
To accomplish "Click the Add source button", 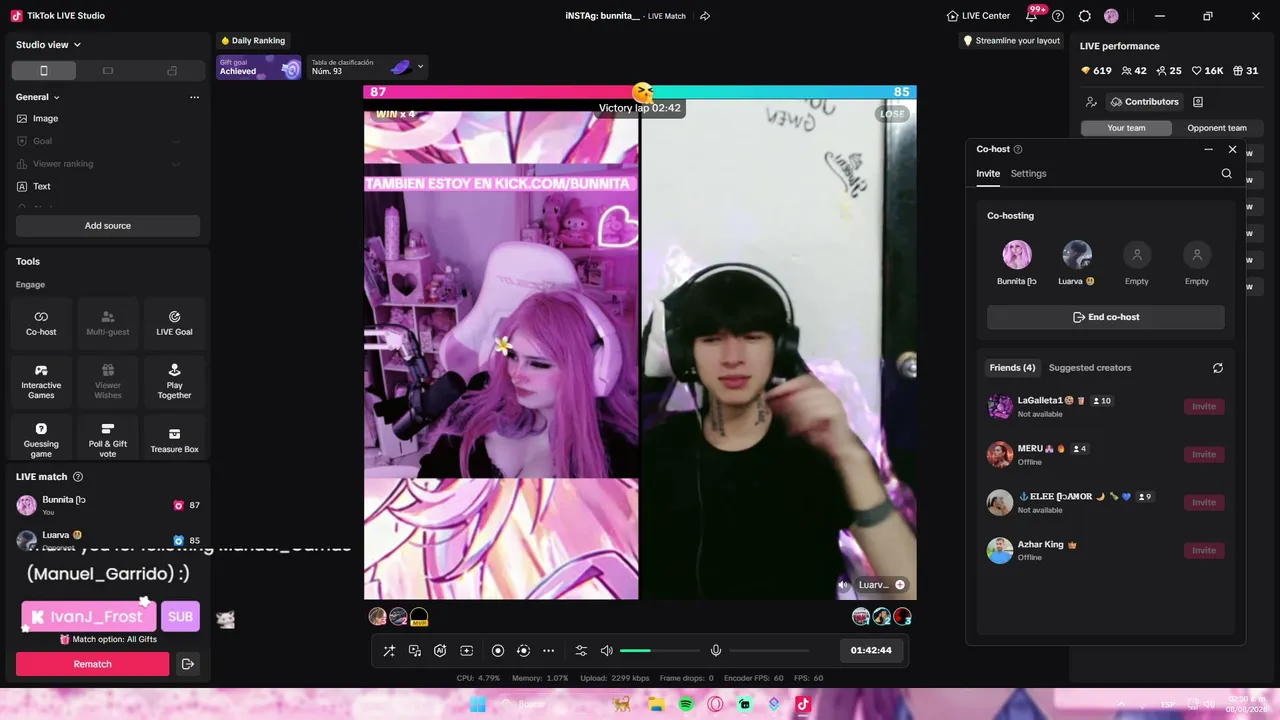I will point(108,226).
